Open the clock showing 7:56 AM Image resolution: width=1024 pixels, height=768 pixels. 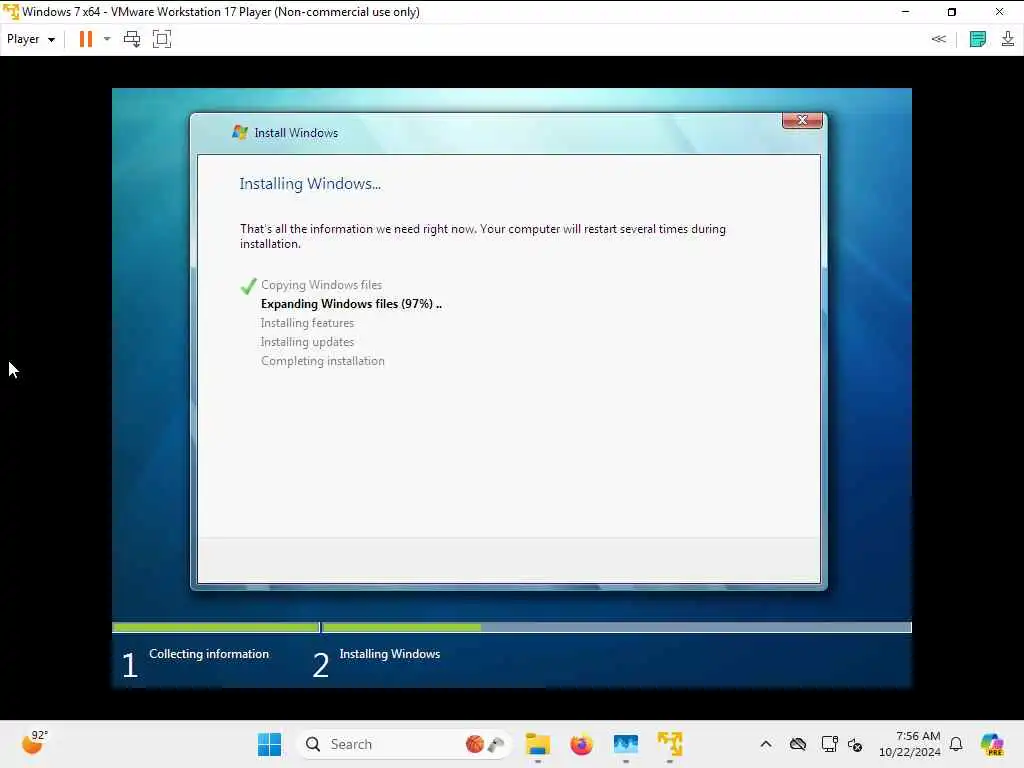click(910, 744)
